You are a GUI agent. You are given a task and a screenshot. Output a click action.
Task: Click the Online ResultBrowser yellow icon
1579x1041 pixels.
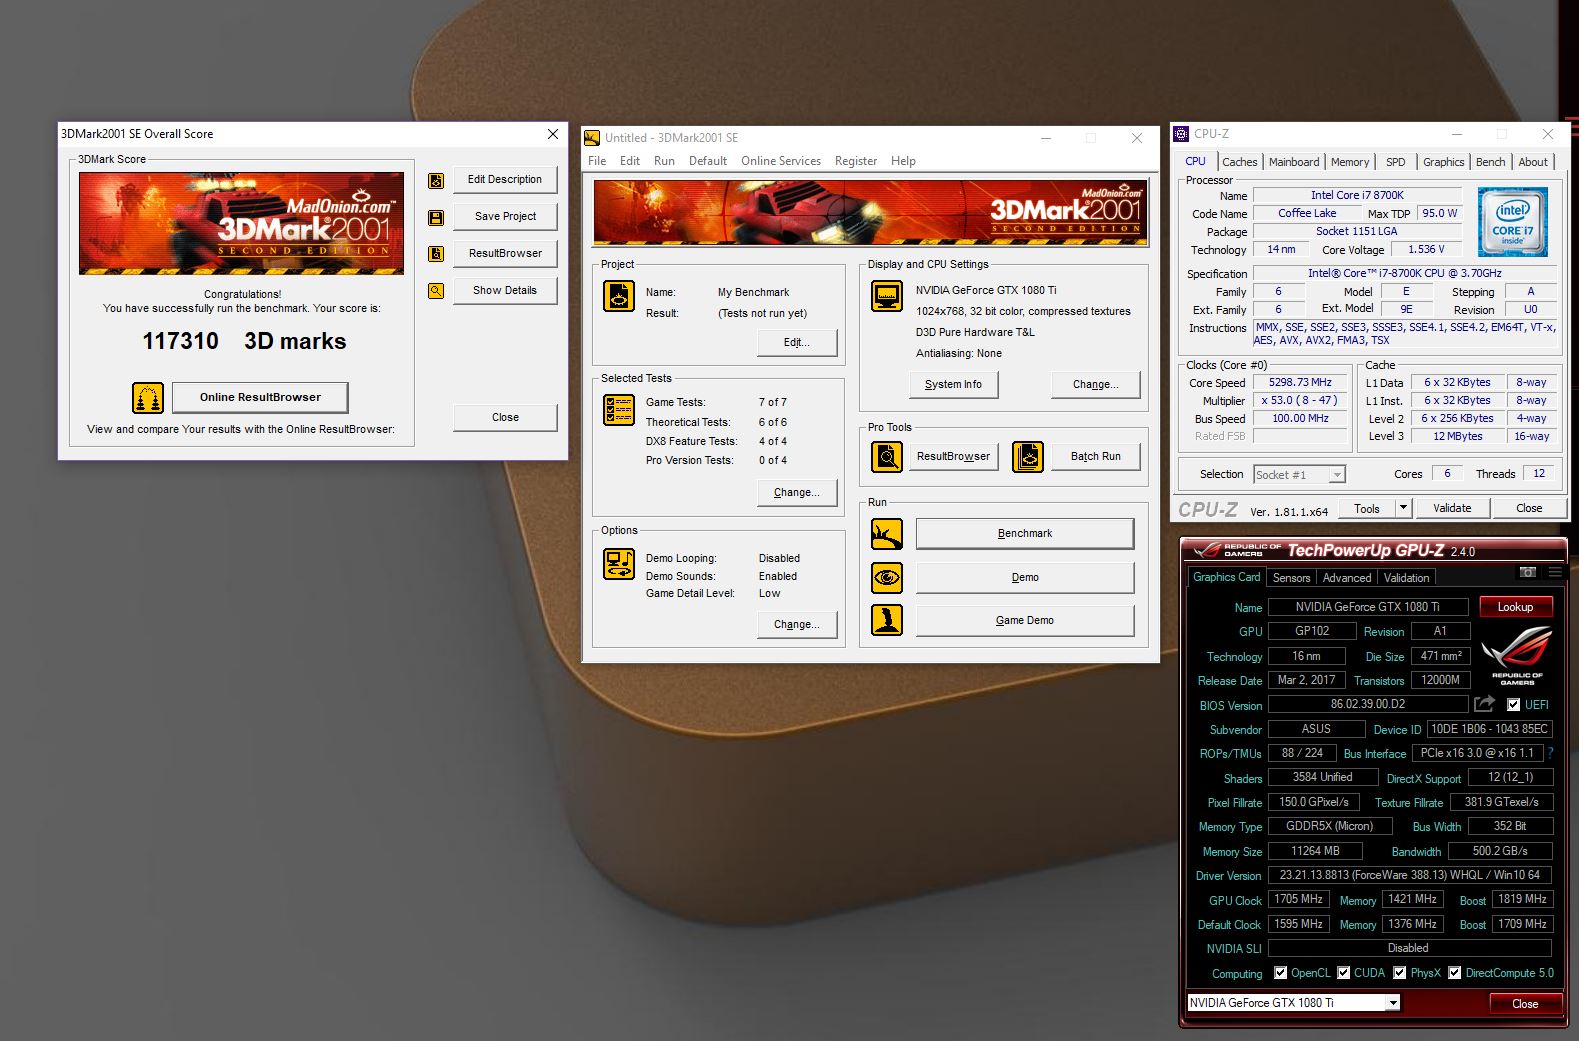click(148, 397)
